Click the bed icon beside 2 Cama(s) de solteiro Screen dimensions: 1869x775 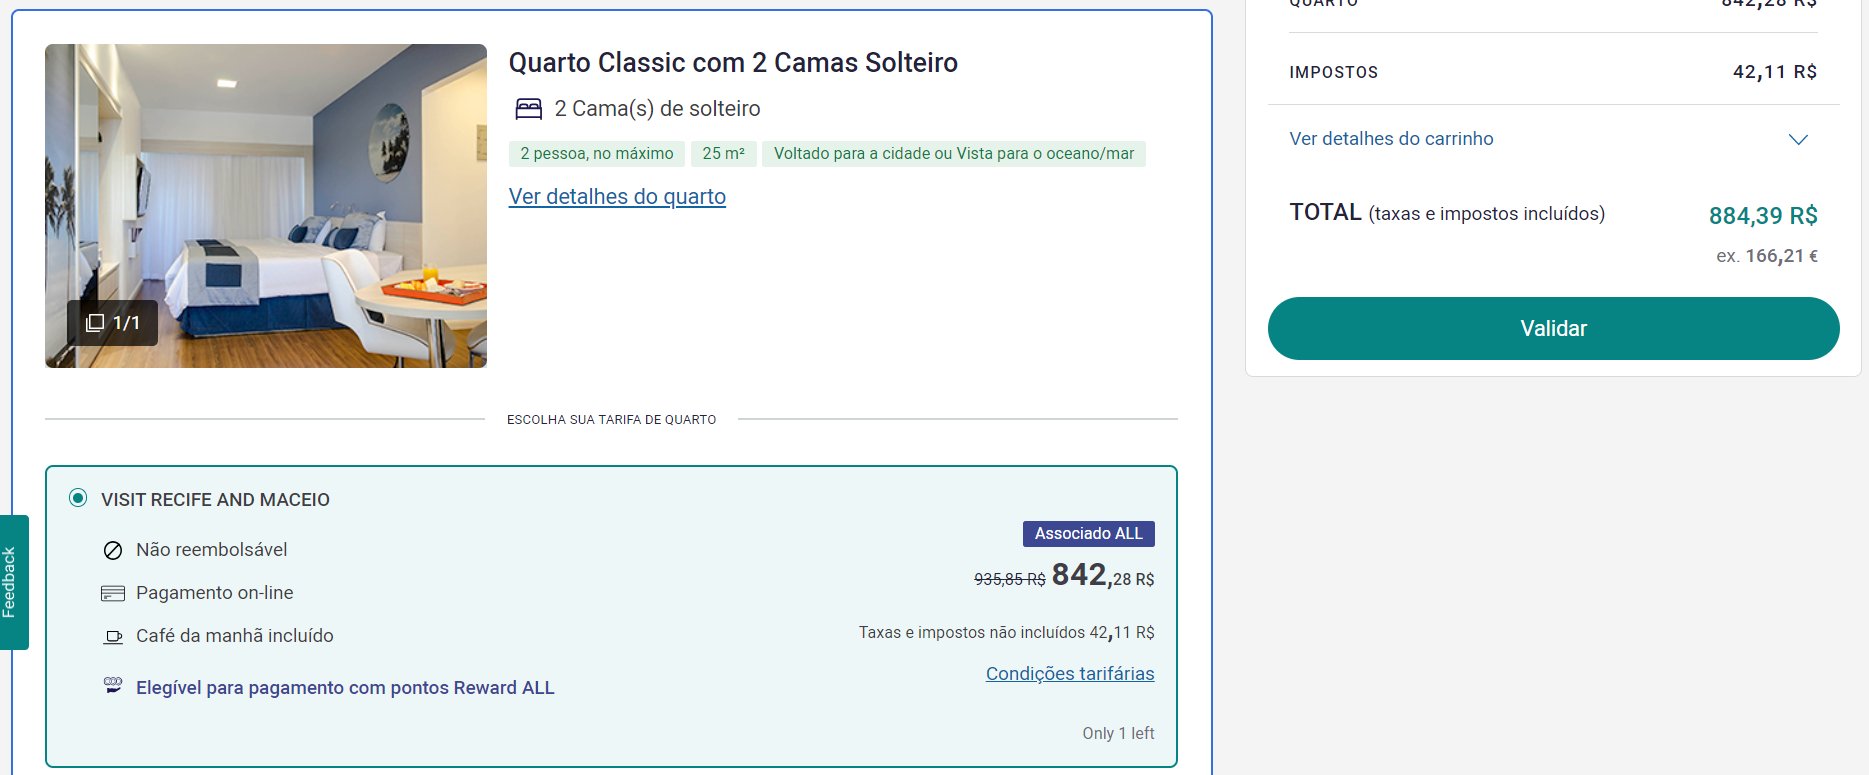pos(528,108)
